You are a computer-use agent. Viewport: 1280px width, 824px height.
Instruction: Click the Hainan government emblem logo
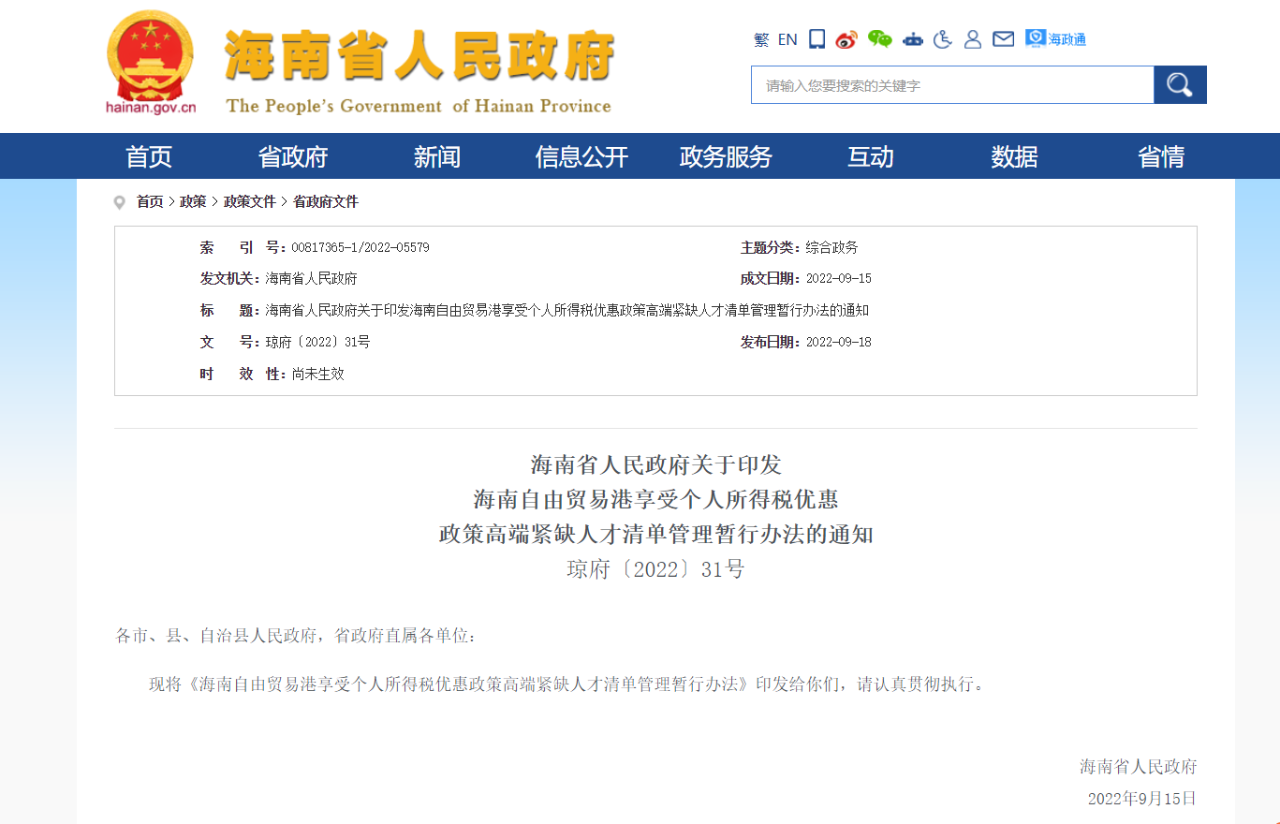click(x=151, y=60)
